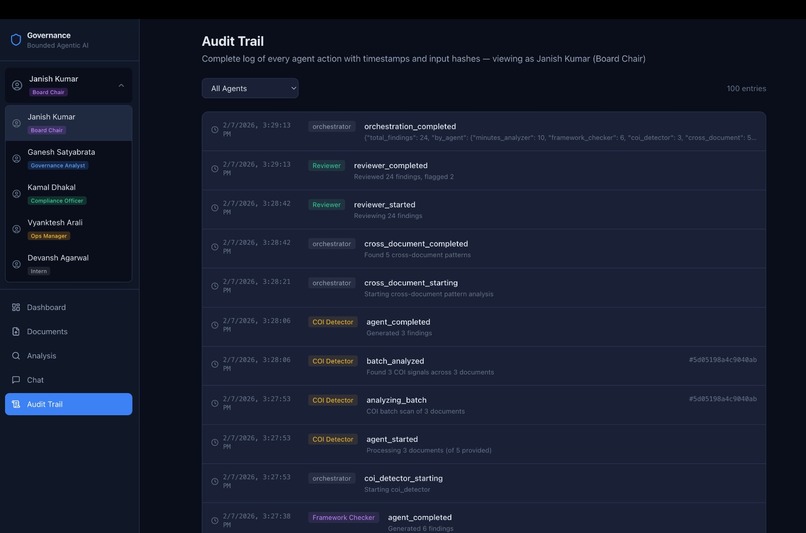Viewport: 806px width, 533px height.
Task: Click clock icon on reviewer_started entry
Action: point(215,208)
